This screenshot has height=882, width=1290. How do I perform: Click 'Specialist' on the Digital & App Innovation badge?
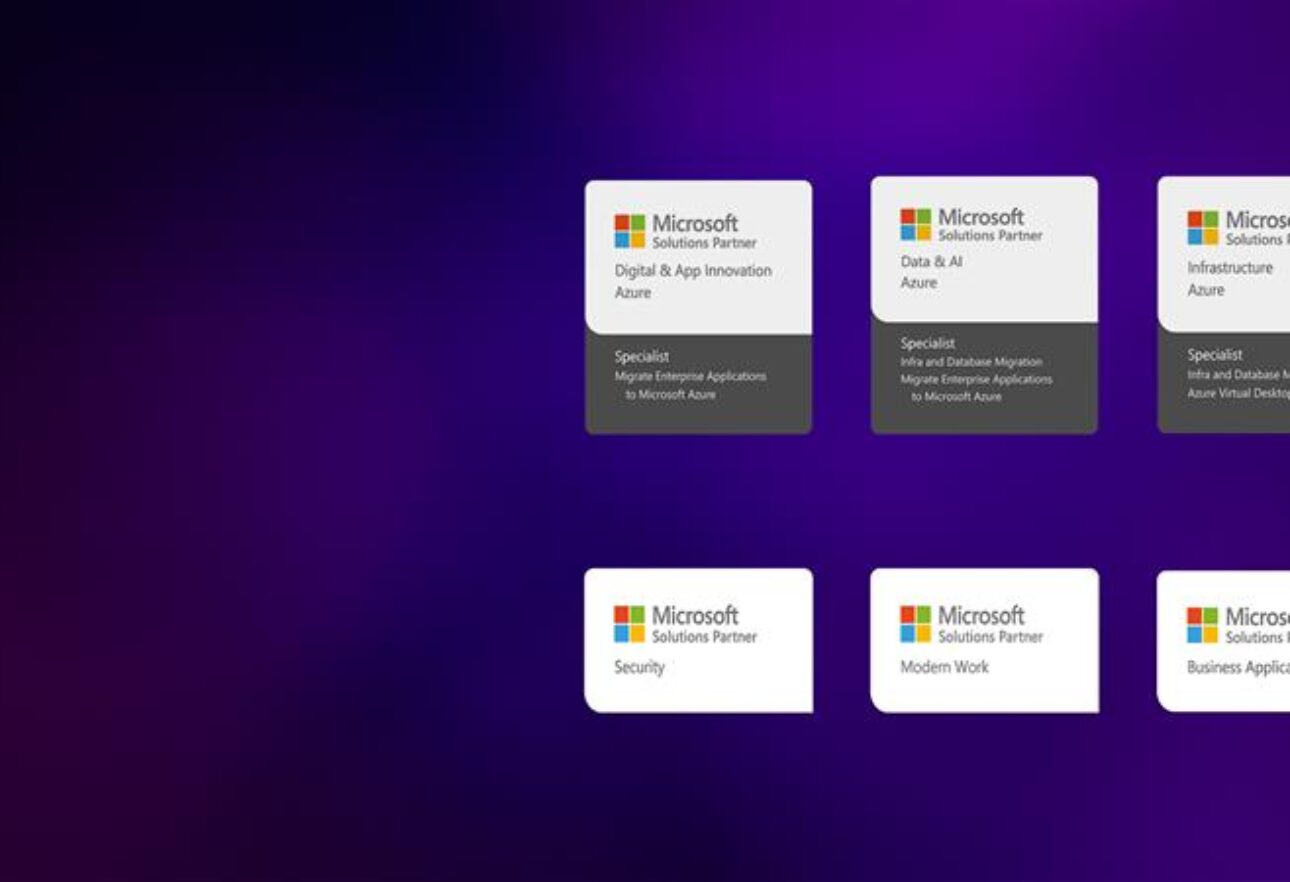pos(642,356)
